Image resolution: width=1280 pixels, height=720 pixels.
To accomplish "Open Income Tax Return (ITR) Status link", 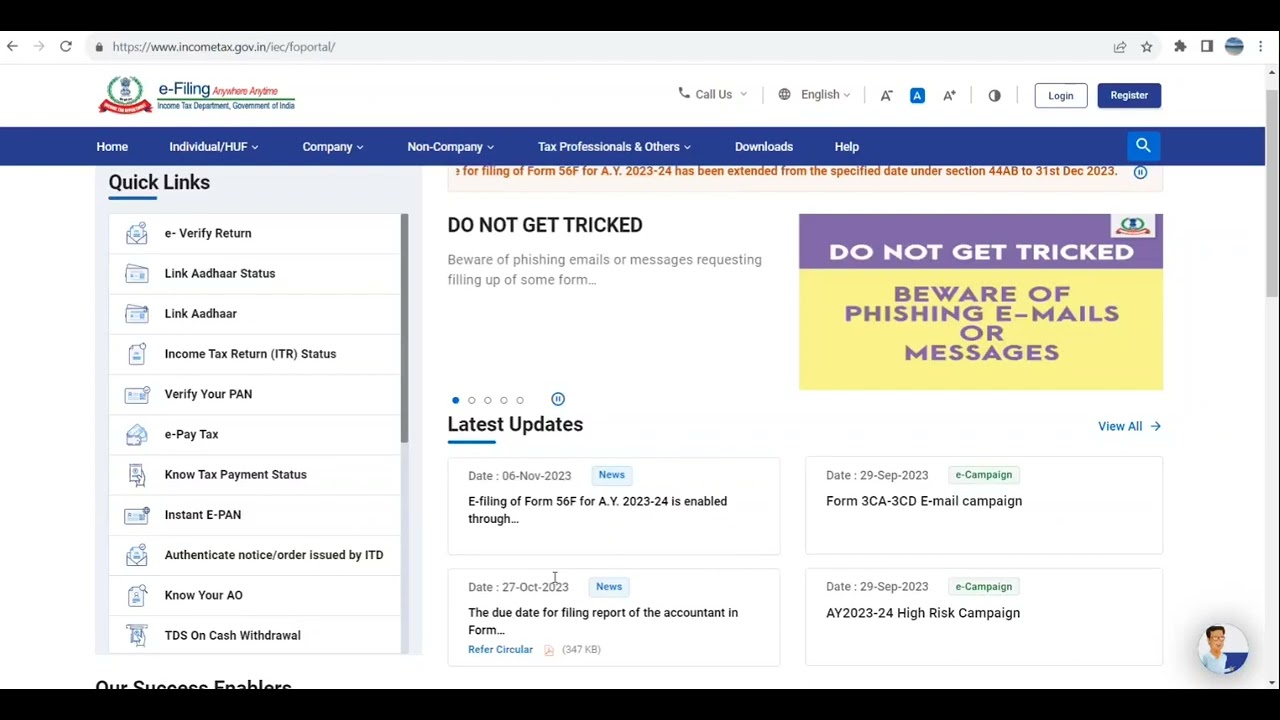I will coord(255,354).
